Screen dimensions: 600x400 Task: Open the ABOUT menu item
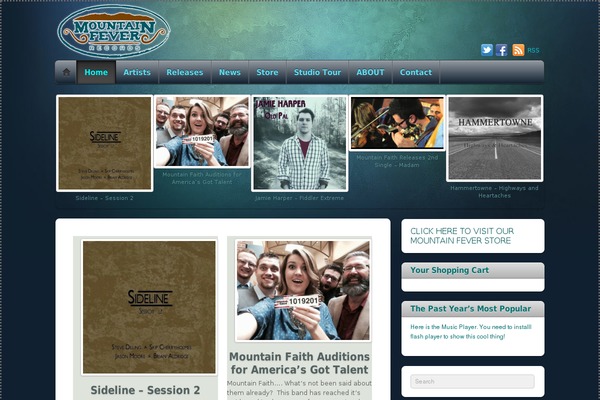[x=370, y=72]
